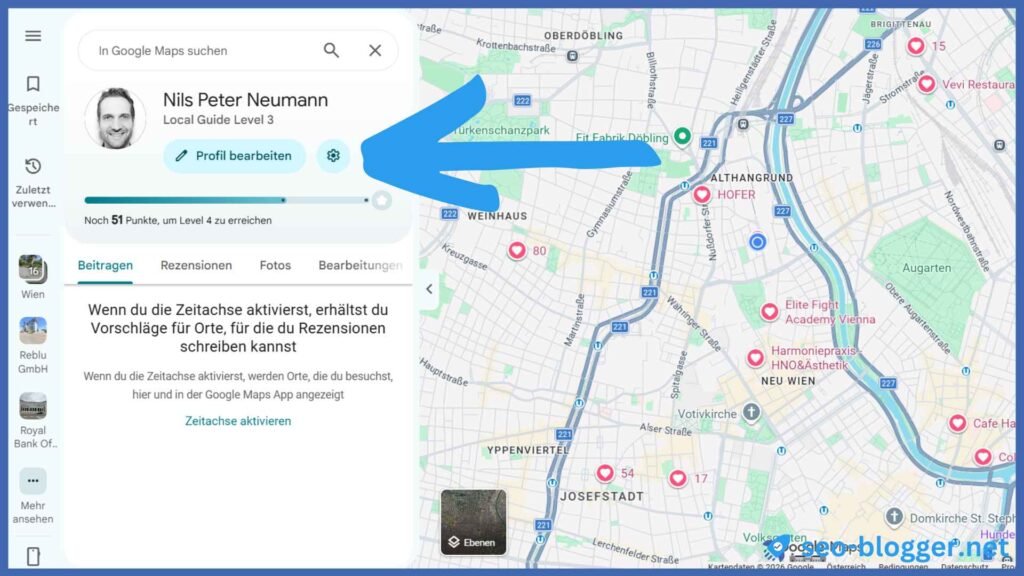Open Zuletzt verwendet history icon
Viewport: 1024px width, 576px height.
(x=33, y=167)
